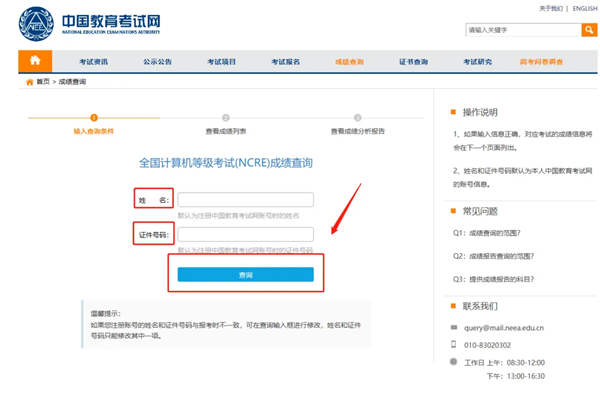Focus the 姓名 input field
This screenshot has width=600, height=397.
tap(246, 199)
